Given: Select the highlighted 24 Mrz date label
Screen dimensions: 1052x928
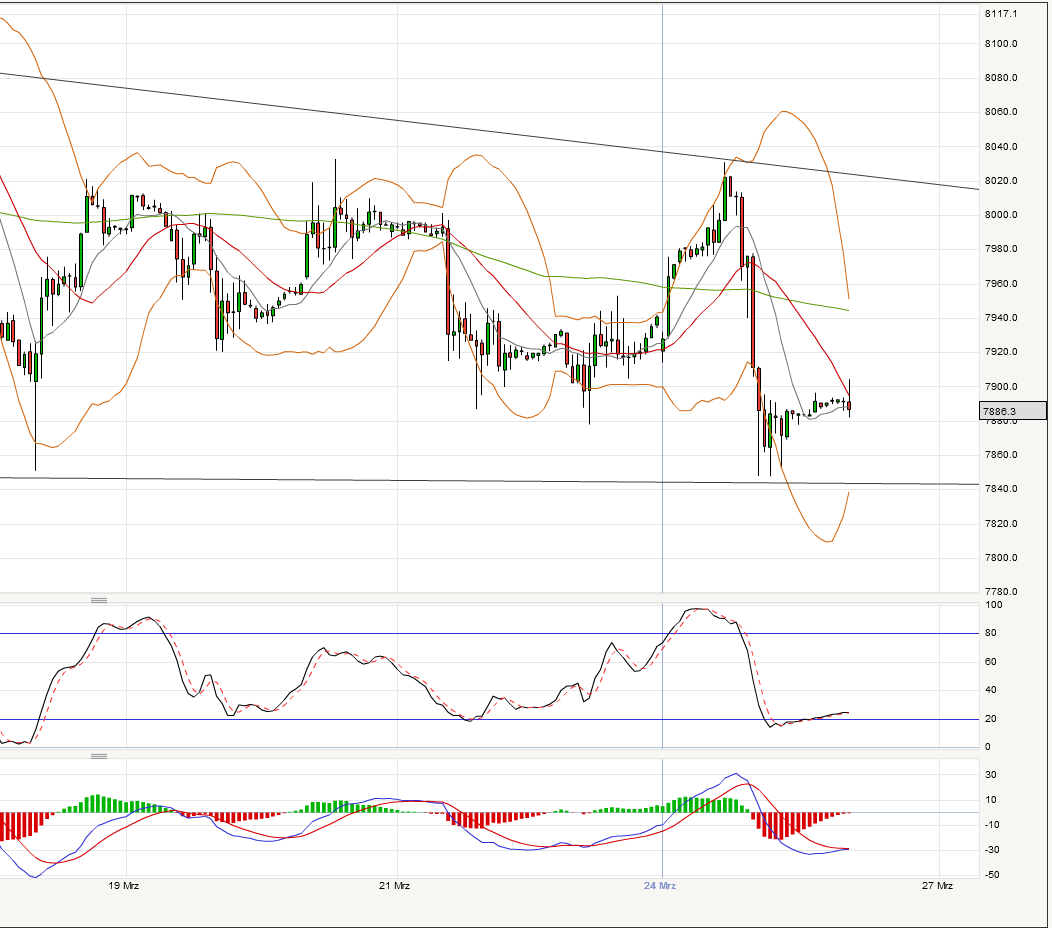Looking at the screenshot, I should click(660, 886).
